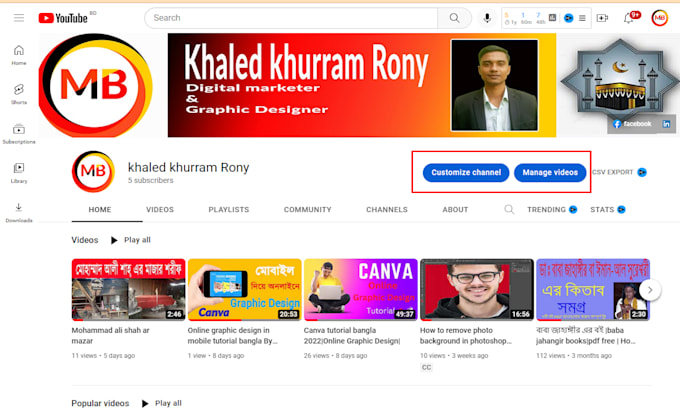Switch to the PLAYLISTS tab
680x409 pixels.
[x=229, y=209]
